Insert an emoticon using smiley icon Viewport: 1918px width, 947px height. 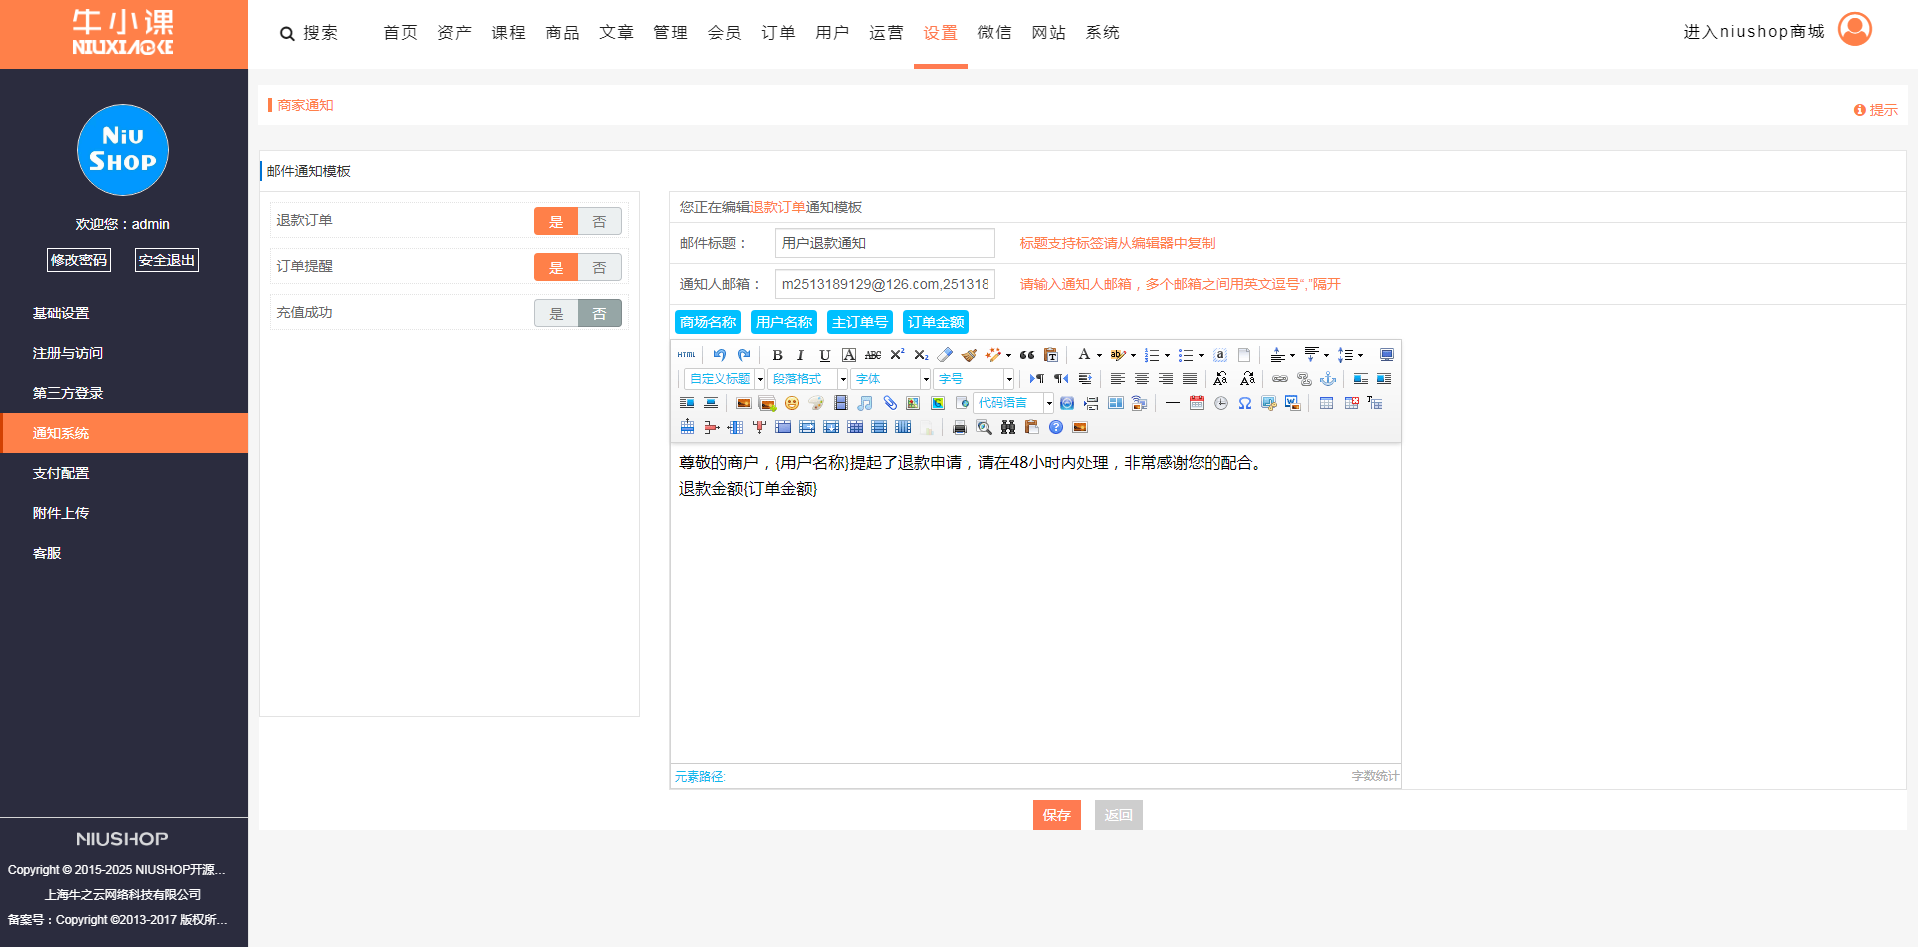click(792, 403)
